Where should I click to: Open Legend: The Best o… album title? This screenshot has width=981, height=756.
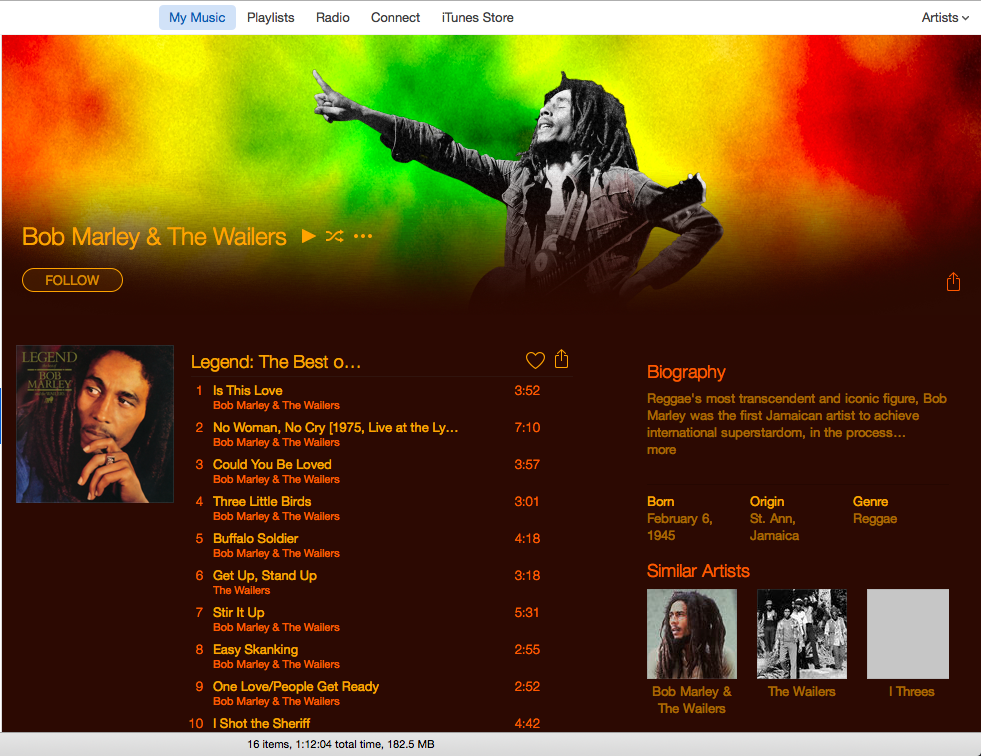tap(276, 362)
